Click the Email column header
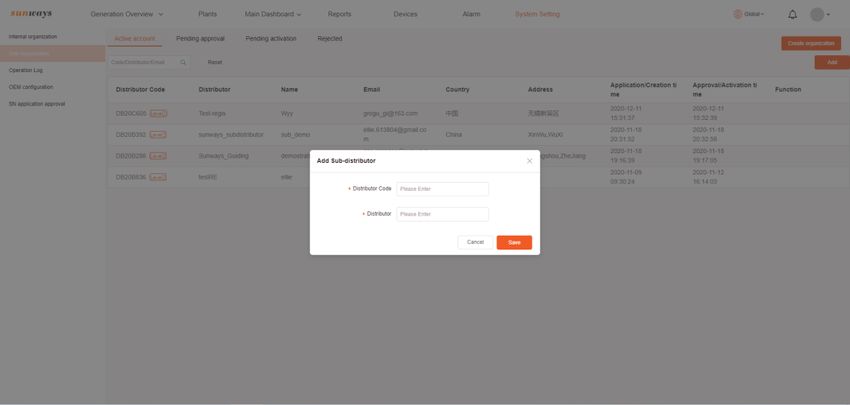Screen dimensions: 850x405 pos(371,89)
